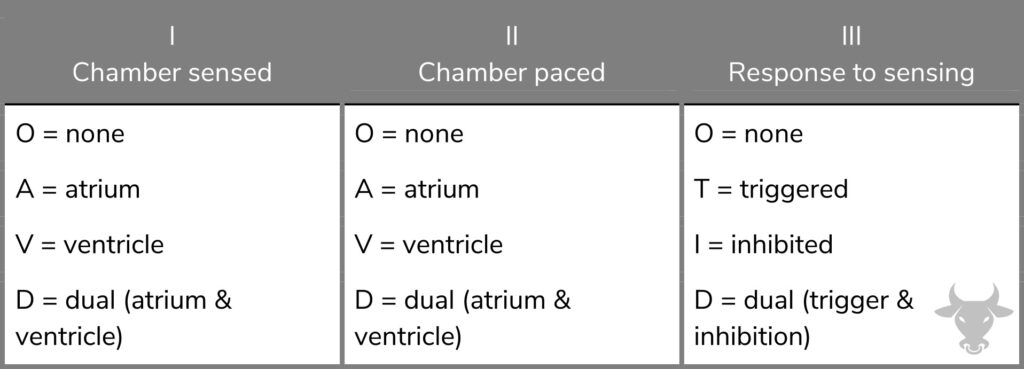Click the 'Response to sensing' header
The height and width of the screenshot is (369, 1024).
click(851, 72)
